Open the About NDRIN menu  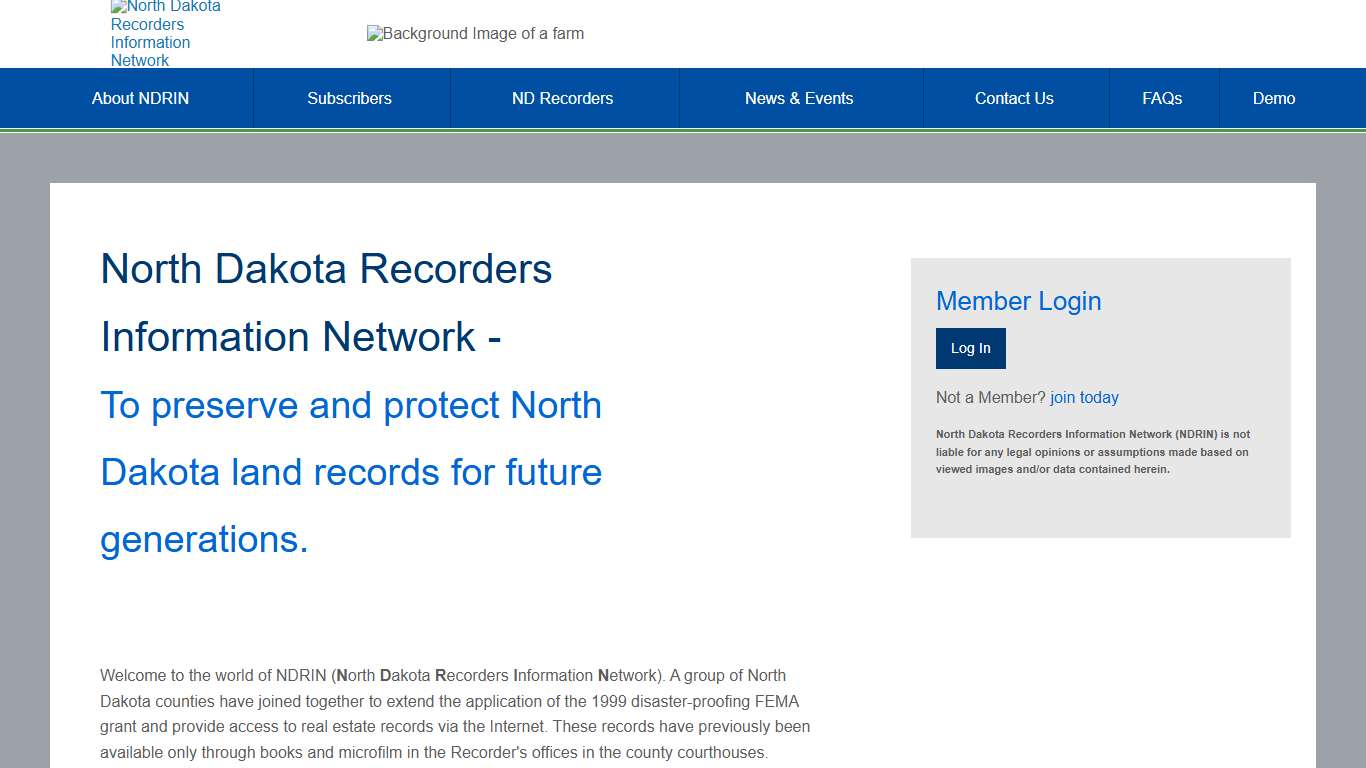click(140, 97)
